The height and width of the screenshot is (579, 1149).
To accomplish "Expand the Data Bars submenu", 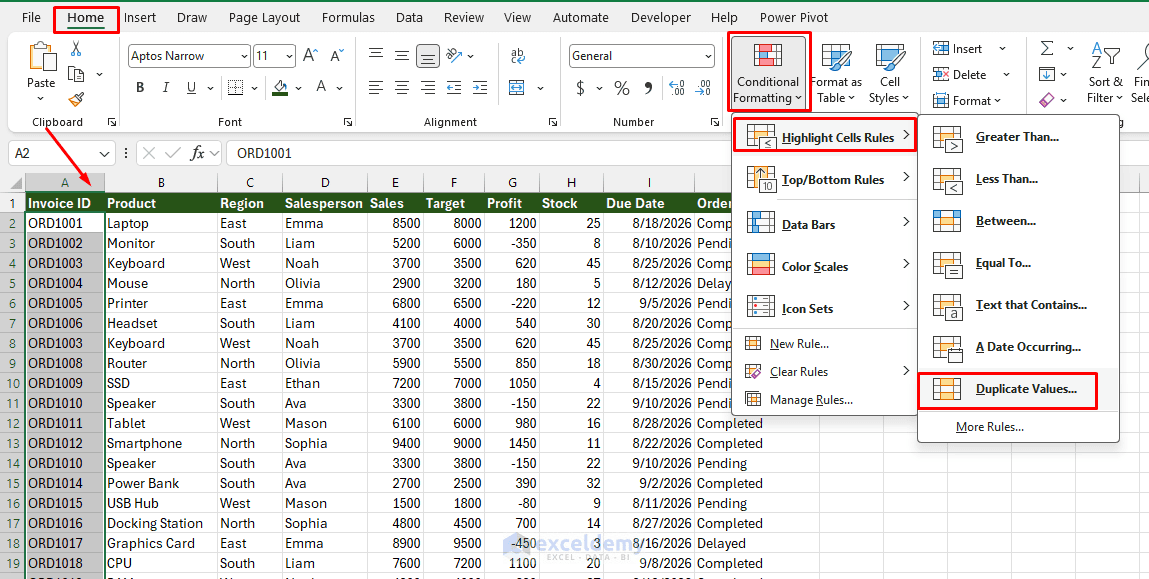I will pyautogui.click(x=825, y=224).
